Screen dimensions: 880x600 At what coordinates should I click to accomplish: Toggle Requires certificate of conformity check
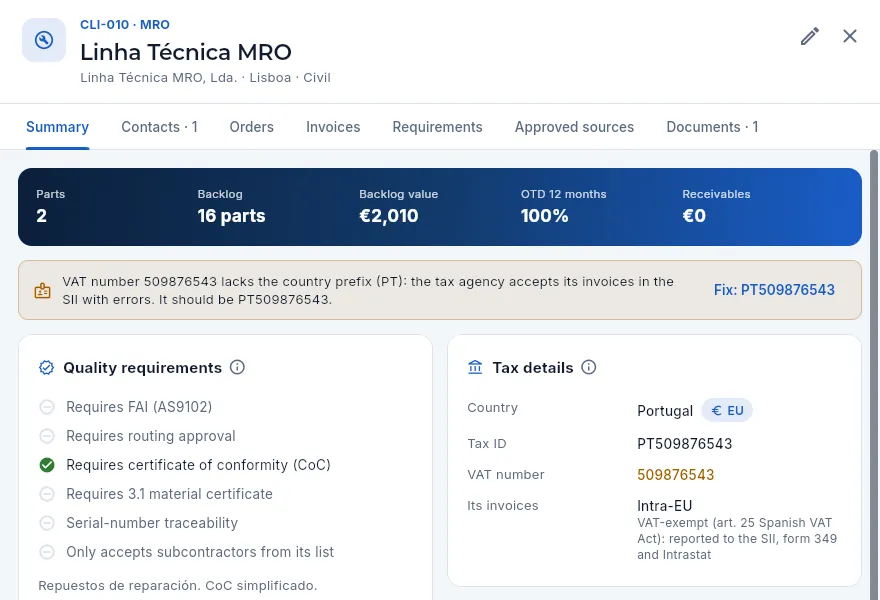(x=47, y=465)
